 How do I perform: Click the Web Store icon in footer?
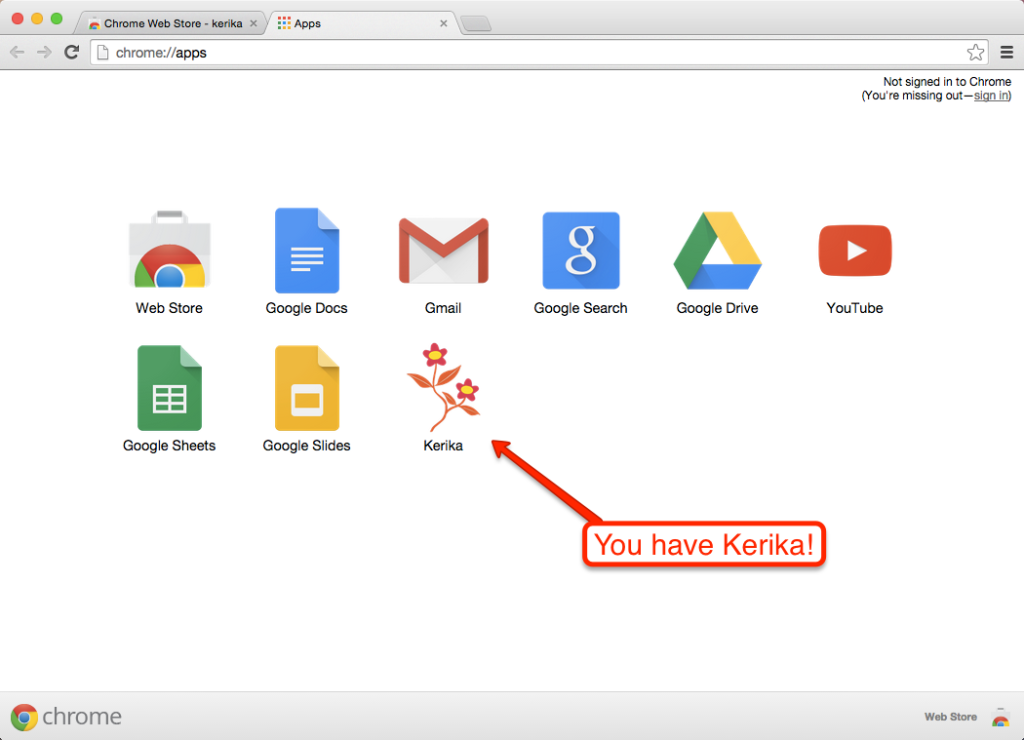click(x=1000, y=717)
